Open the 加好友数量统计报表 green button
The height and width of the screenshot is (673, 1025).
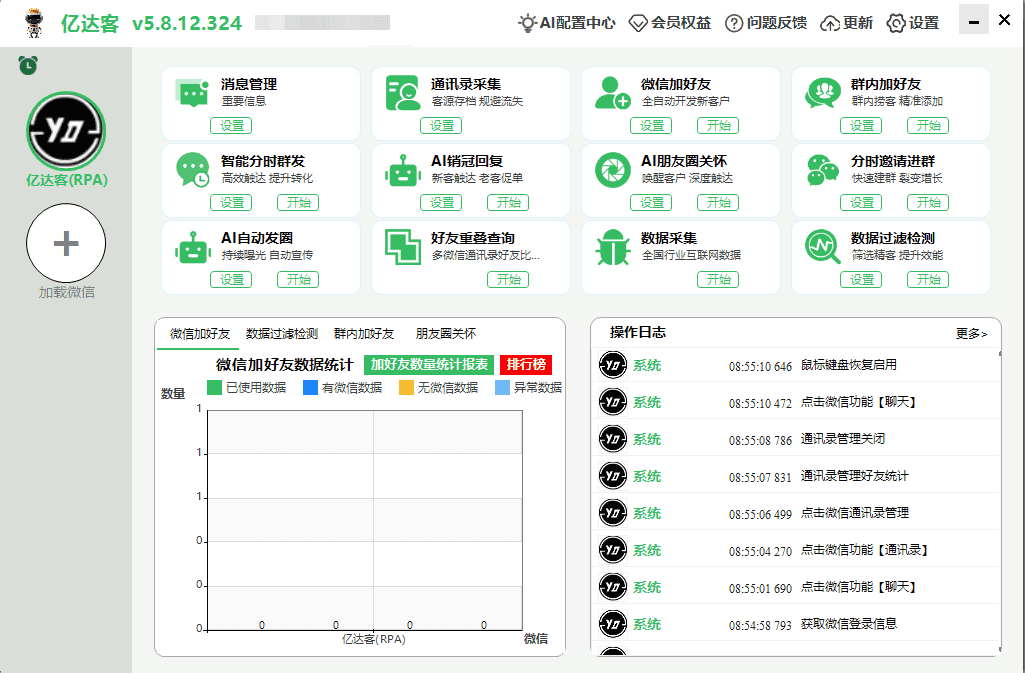pos(429,365)
